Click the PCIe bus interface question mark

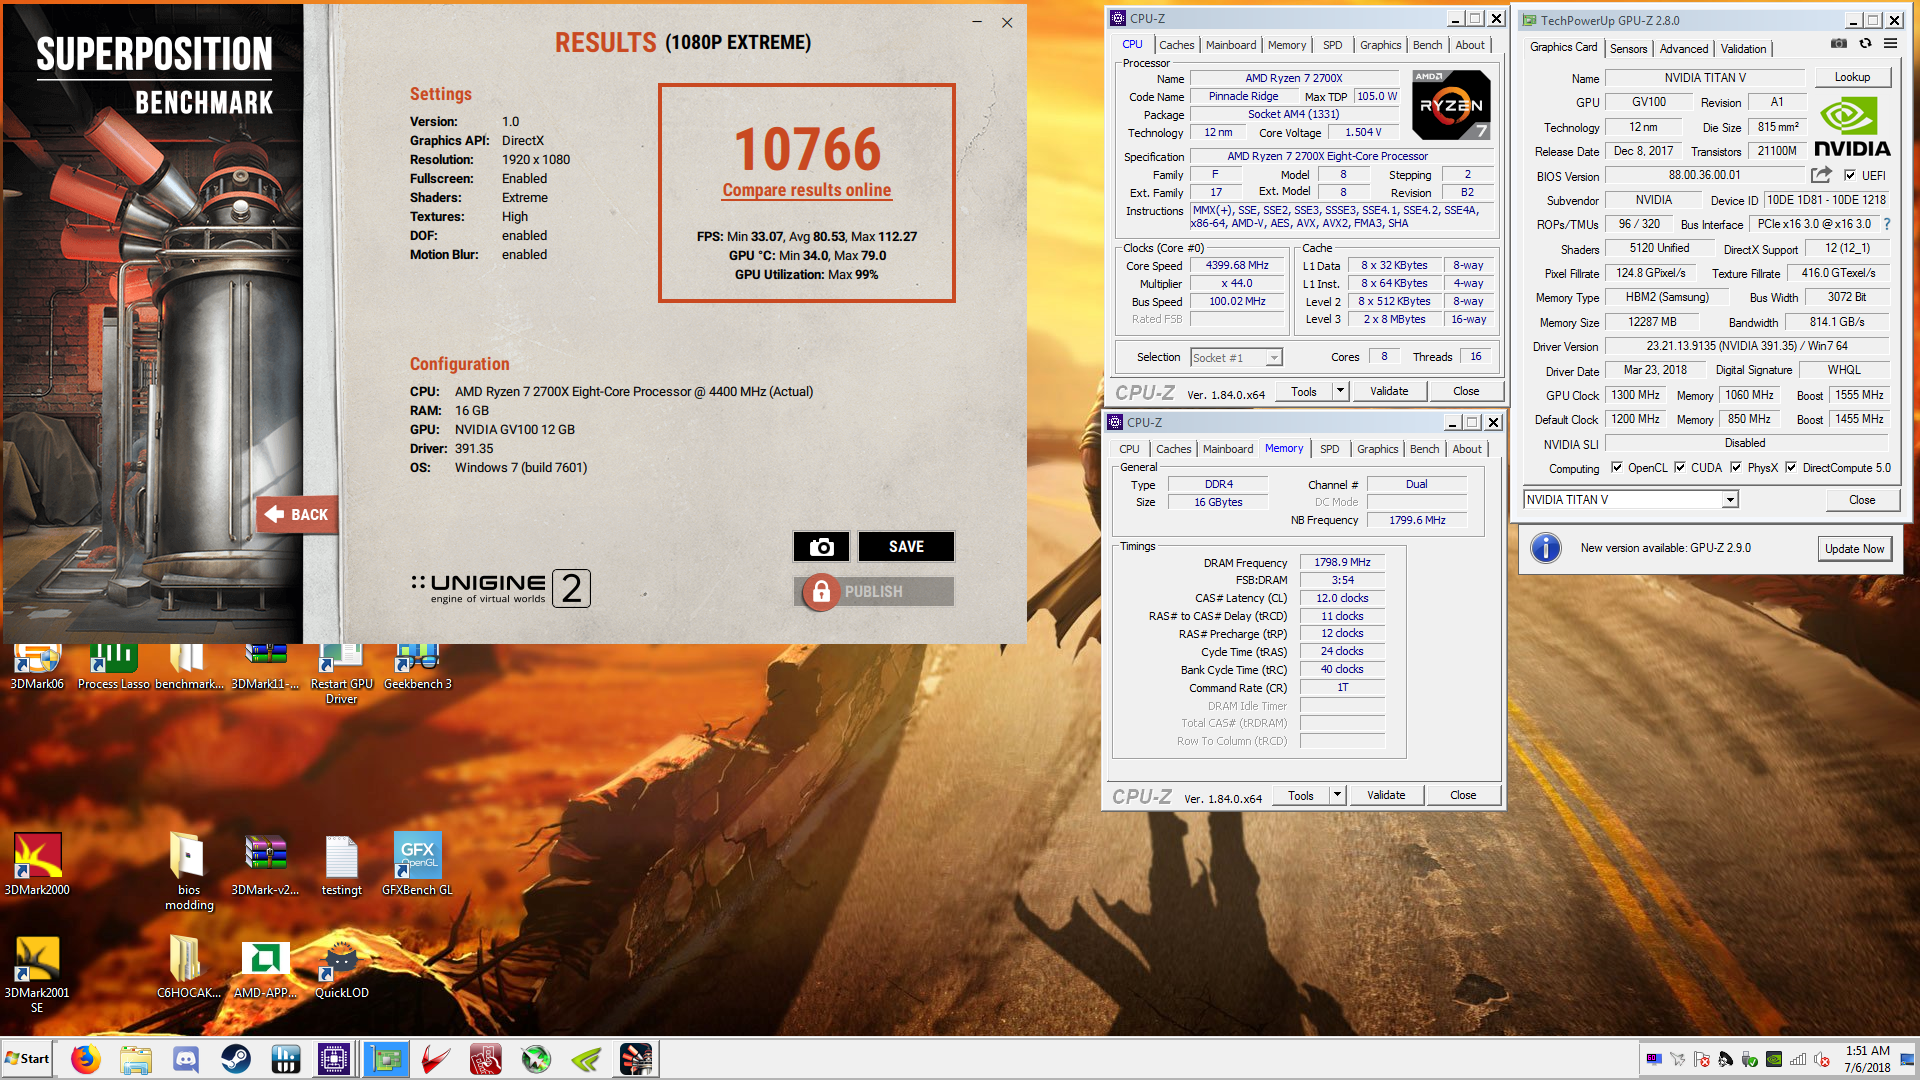click(x=1887, y=224)
